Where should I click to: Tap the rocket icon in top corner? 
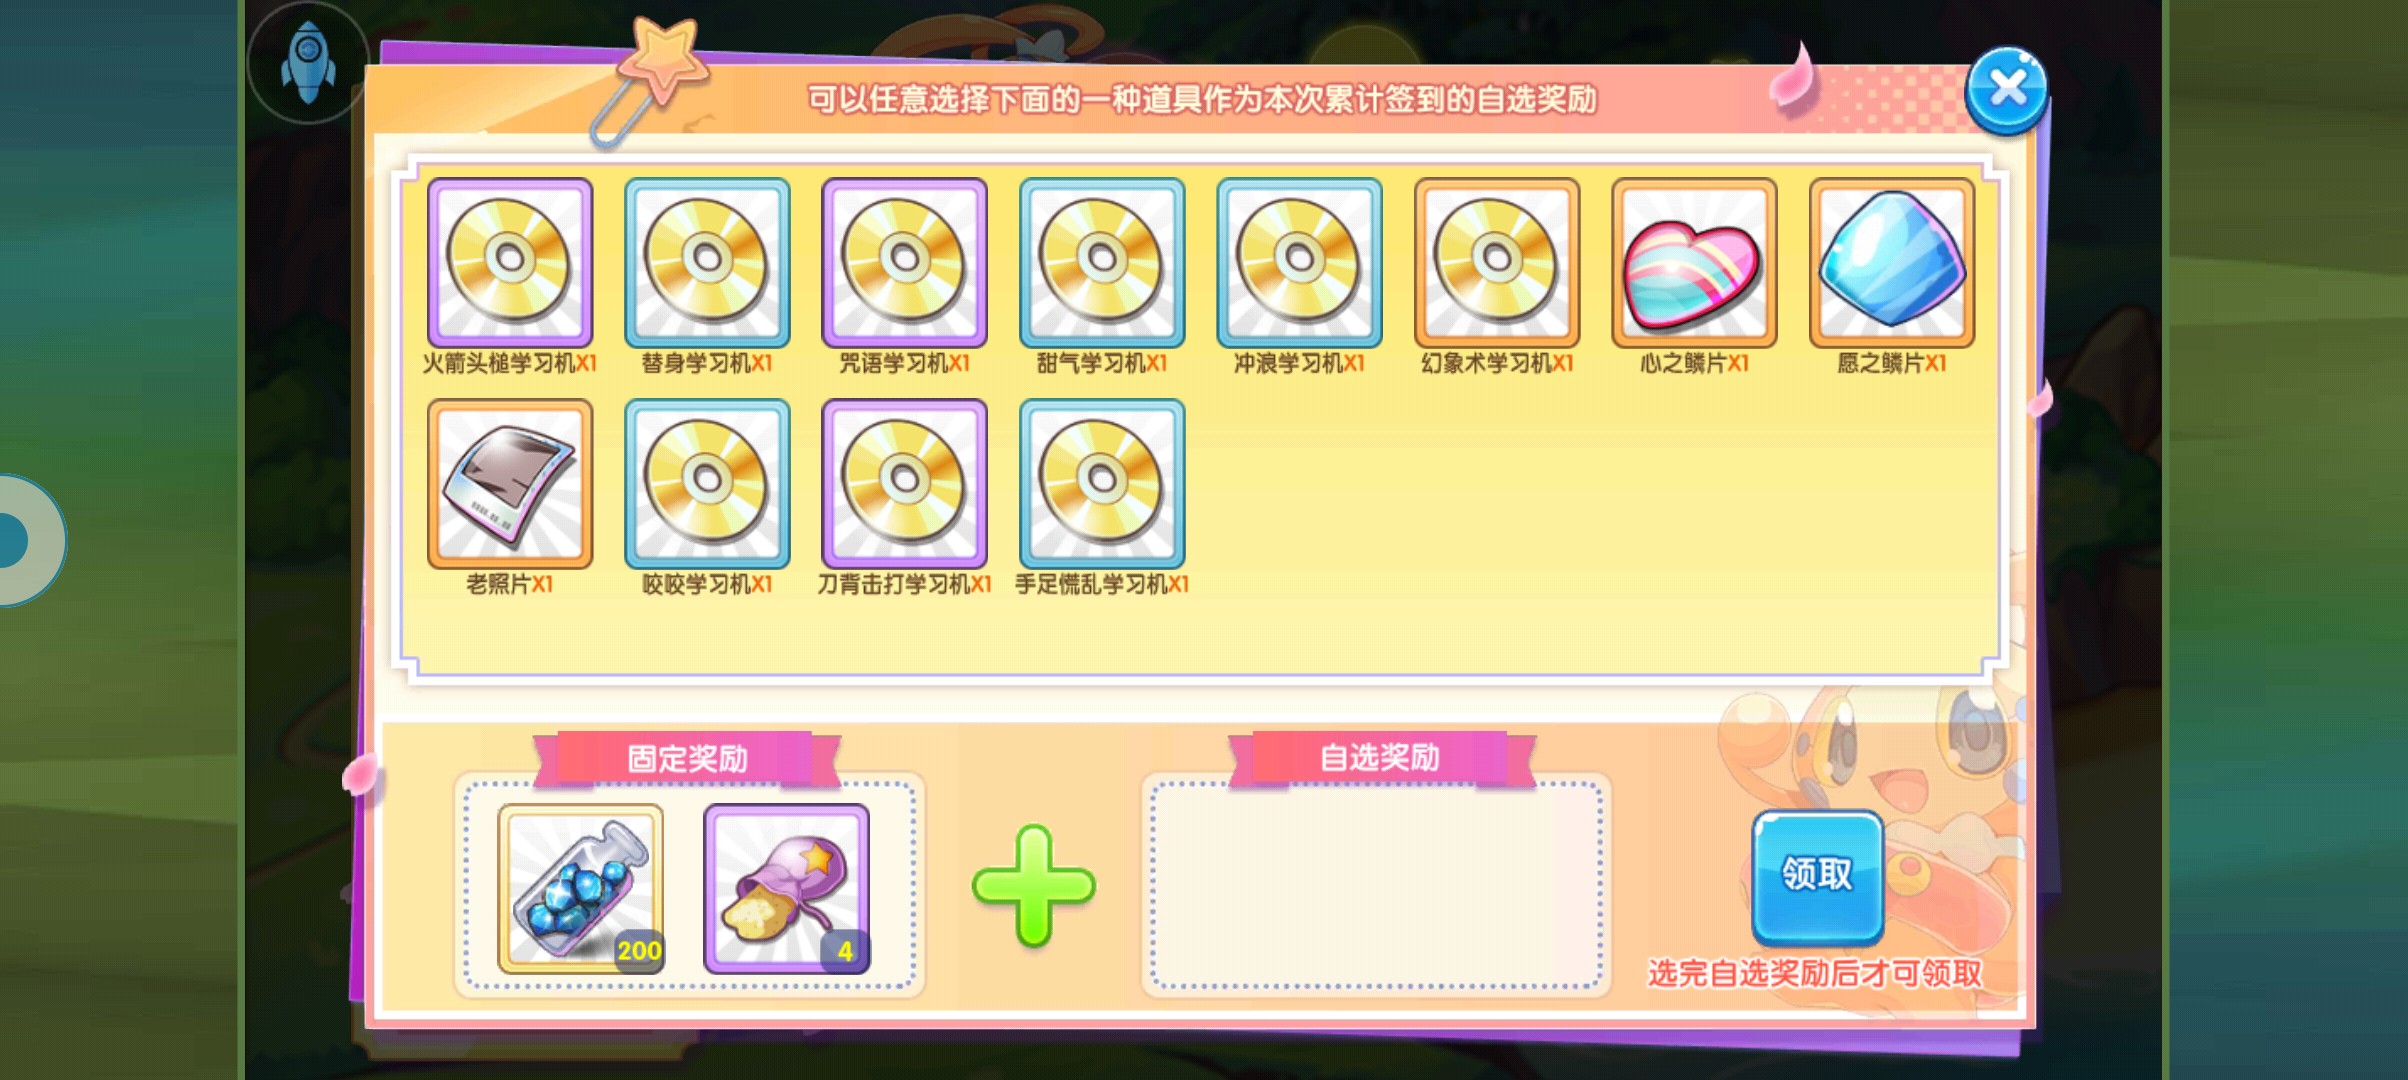[x=308, y=62]
